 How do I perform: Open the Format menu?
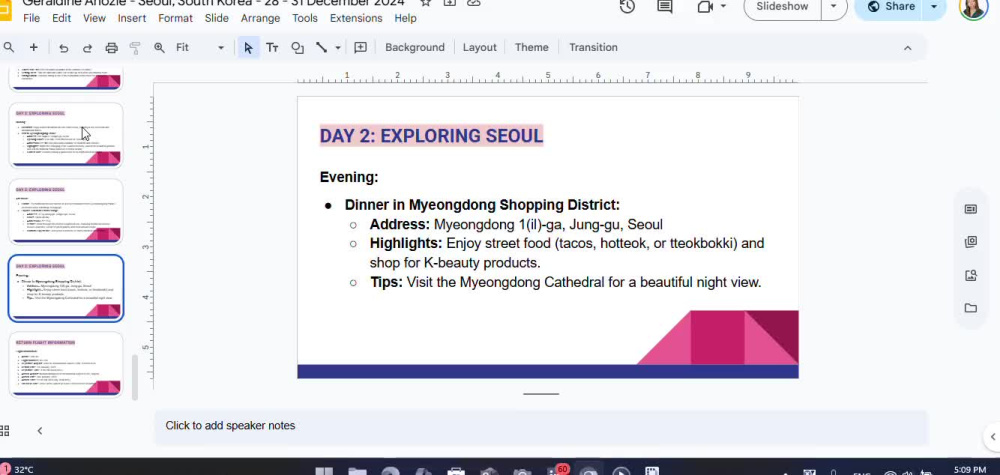175,18
